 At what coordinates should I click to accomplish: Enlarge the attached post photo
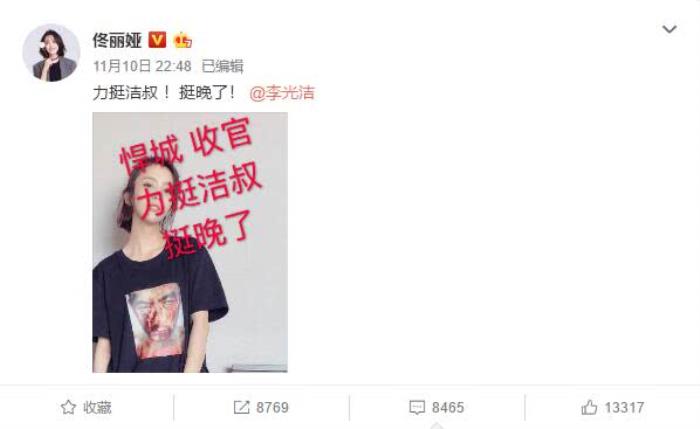pyautogui.click(x=190, y=242)
